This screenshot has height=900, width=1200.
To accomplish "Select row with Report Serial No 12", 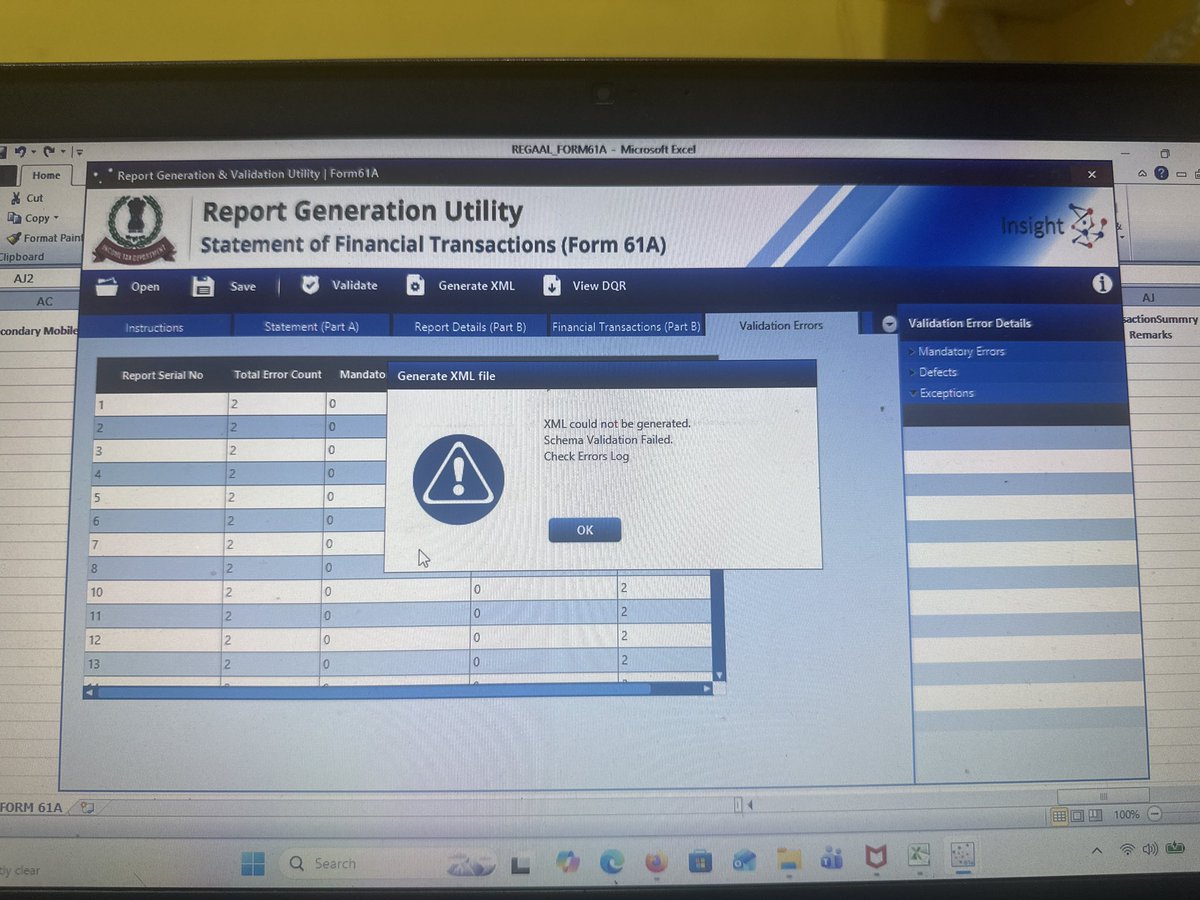I will tap(399, 638).
